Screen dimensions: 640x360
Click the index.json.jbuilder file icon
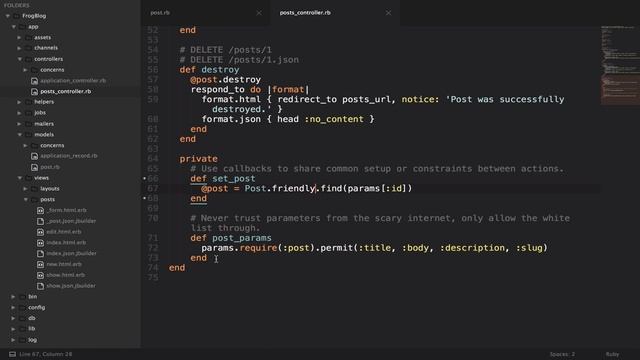pos(40,253)
